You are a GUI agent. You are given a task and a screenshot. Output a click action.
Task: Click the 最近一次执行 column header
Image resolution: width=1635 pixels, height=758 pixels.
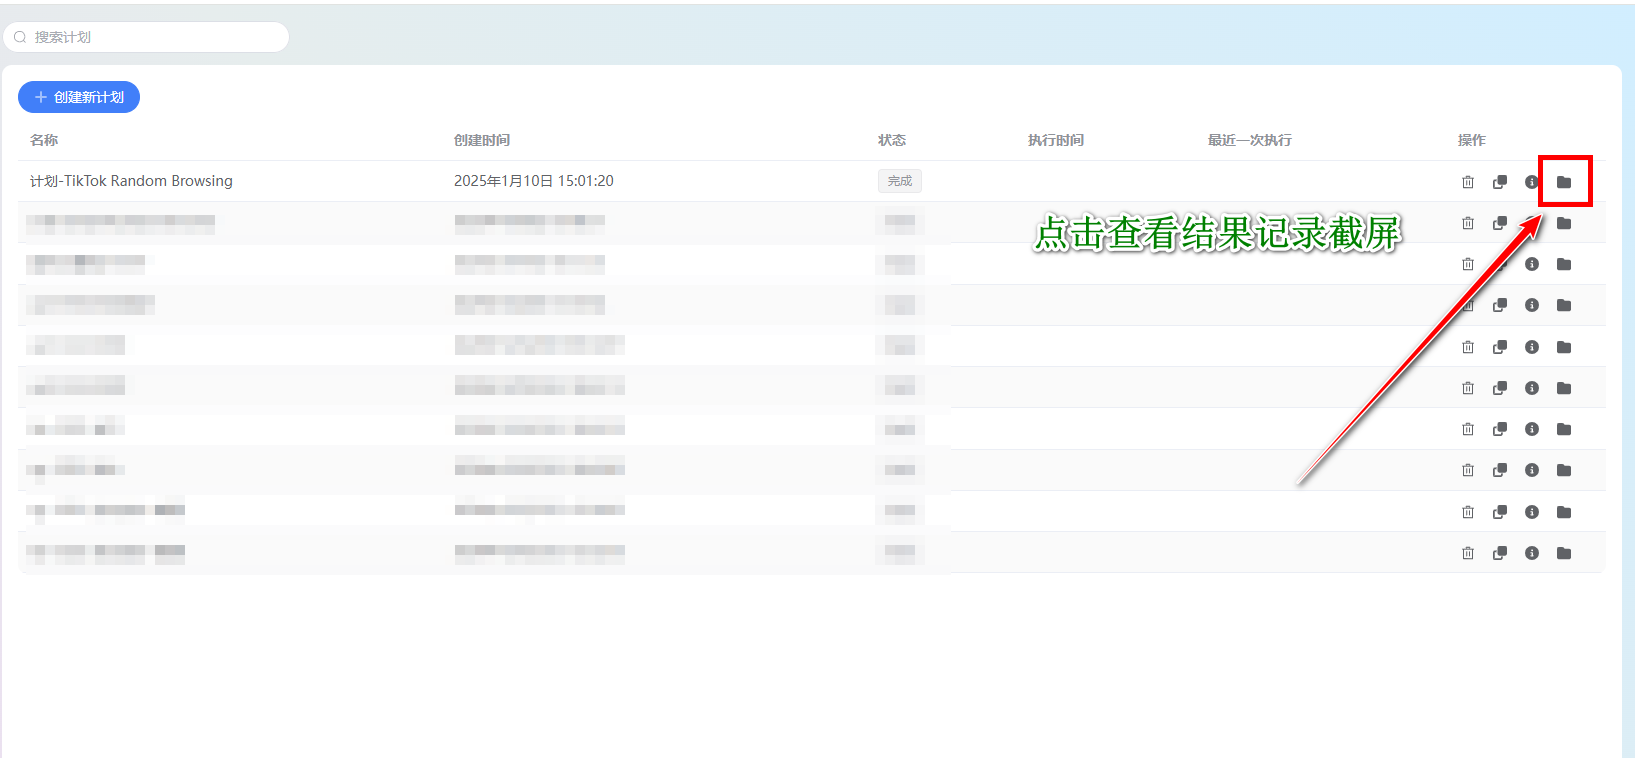pos(1250,140)
